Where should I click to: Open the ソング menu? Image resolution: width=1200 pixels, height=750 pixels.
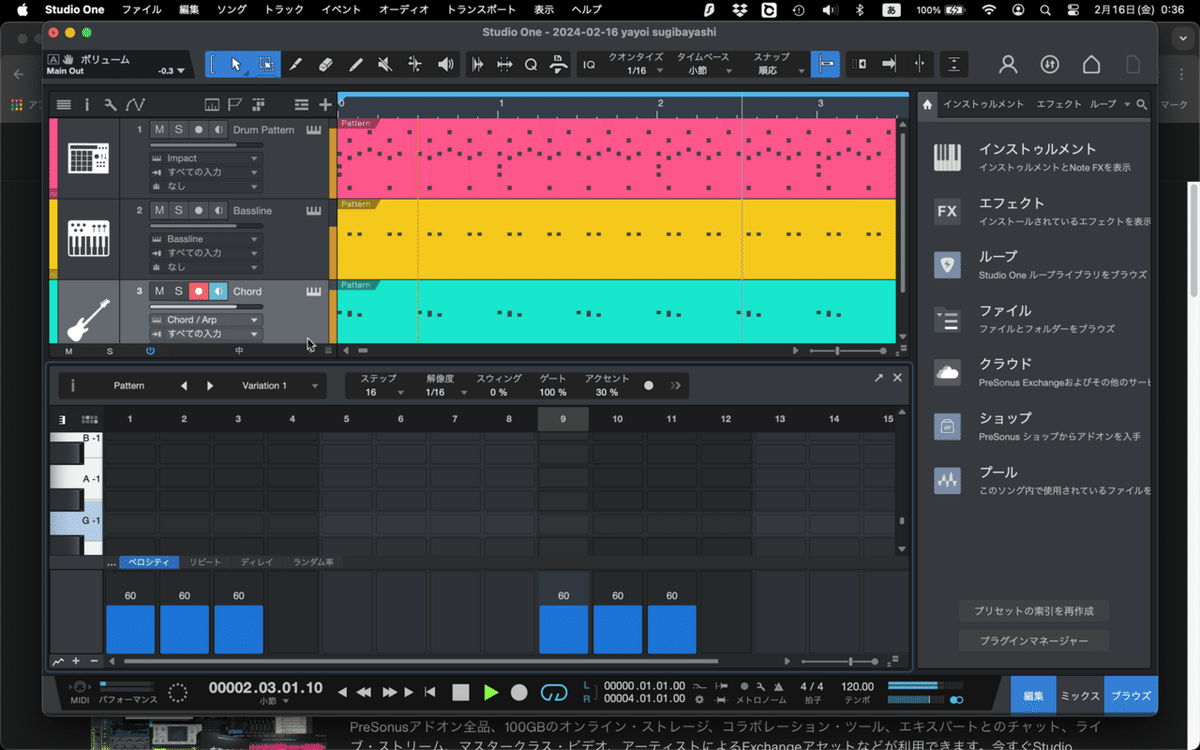click(x=231, y=10)
